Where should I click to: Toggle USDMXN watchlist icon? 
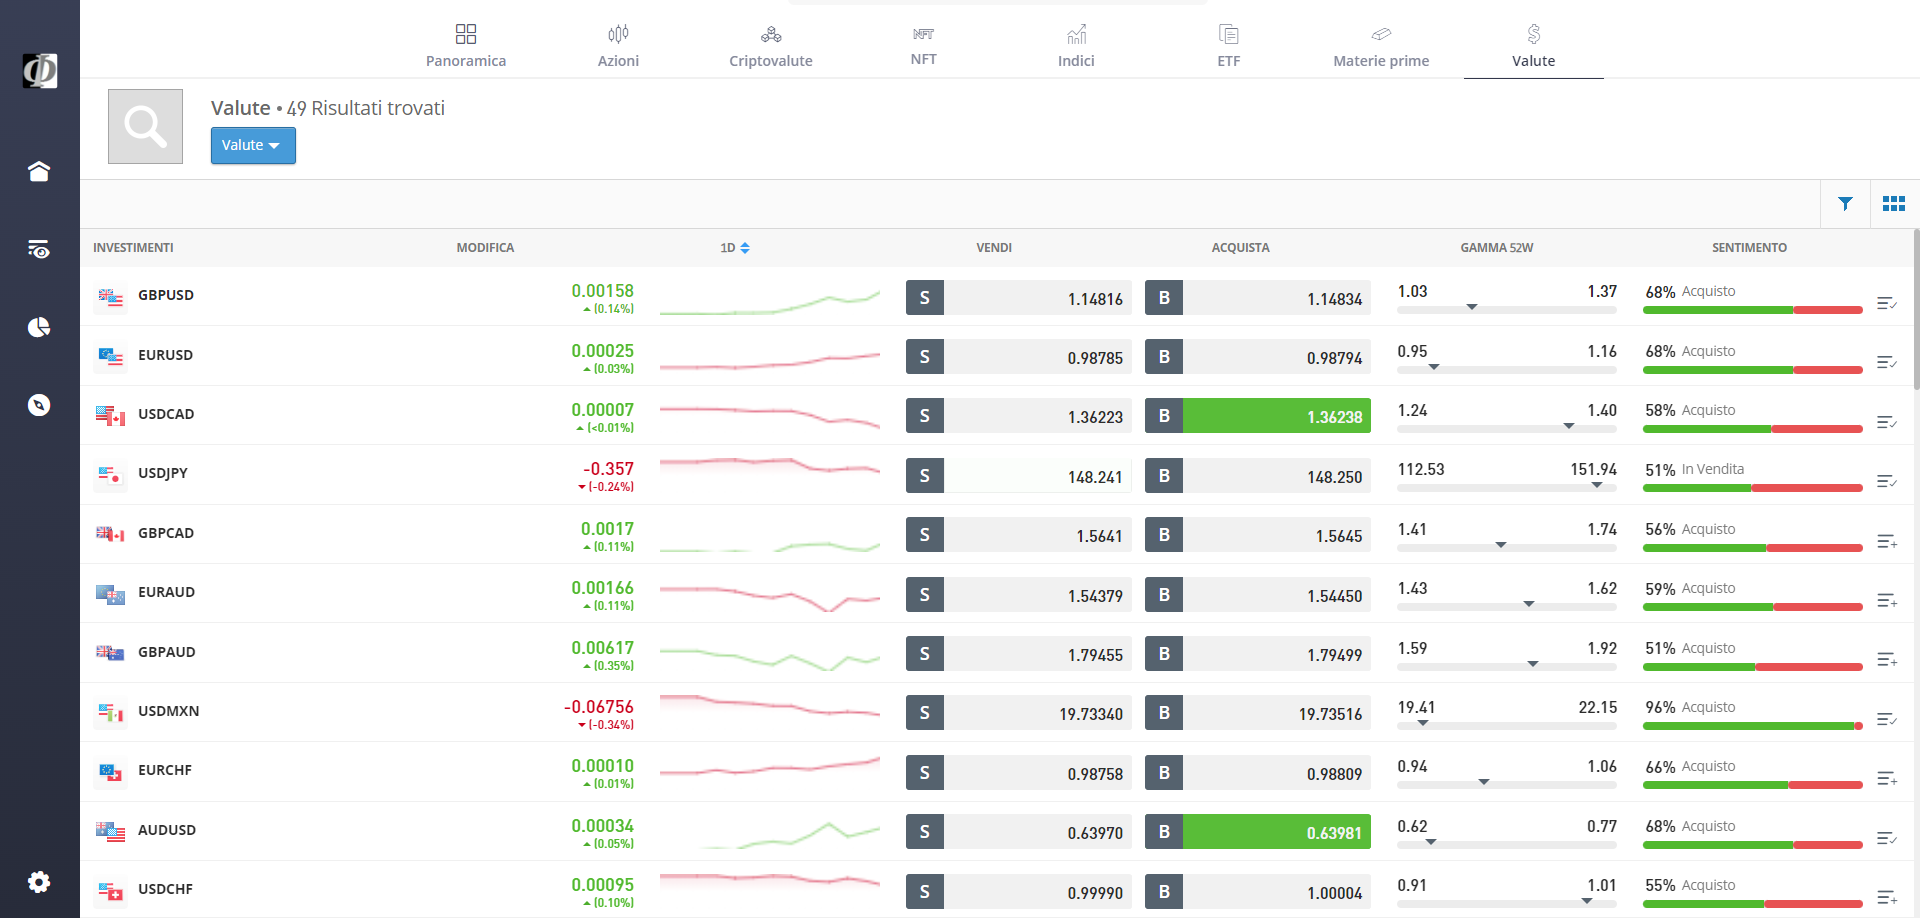tap(1887, 719)
